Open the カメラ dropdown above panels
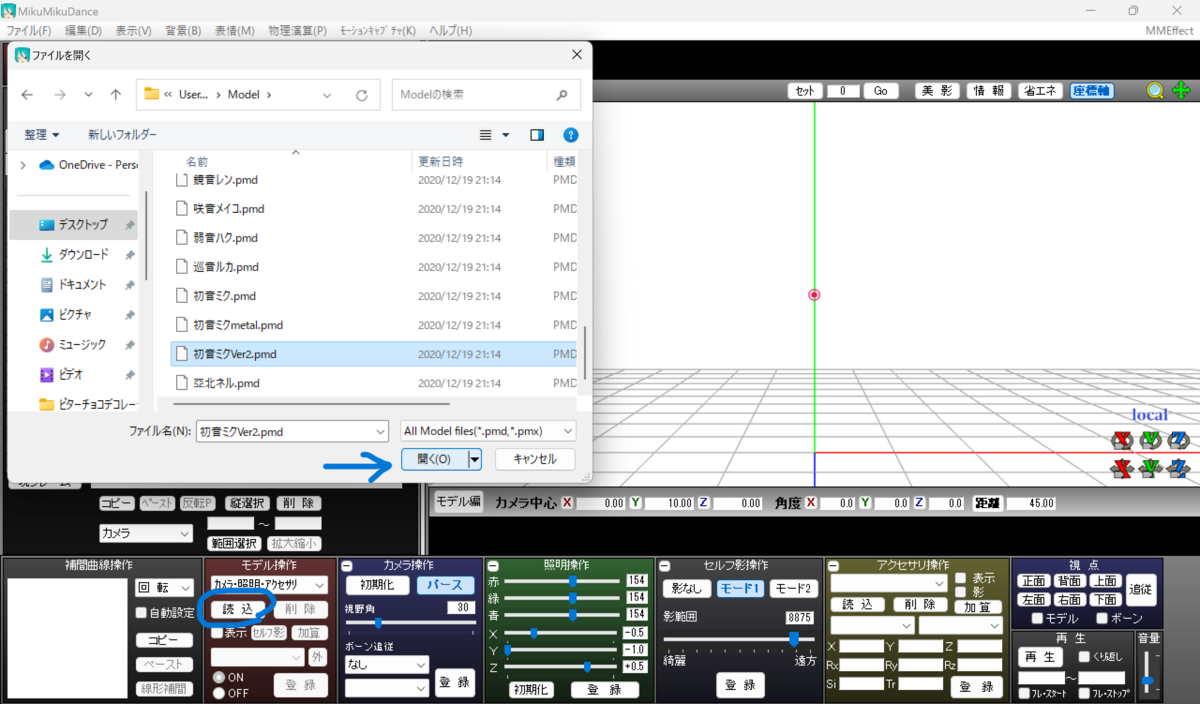 [145, 534]
